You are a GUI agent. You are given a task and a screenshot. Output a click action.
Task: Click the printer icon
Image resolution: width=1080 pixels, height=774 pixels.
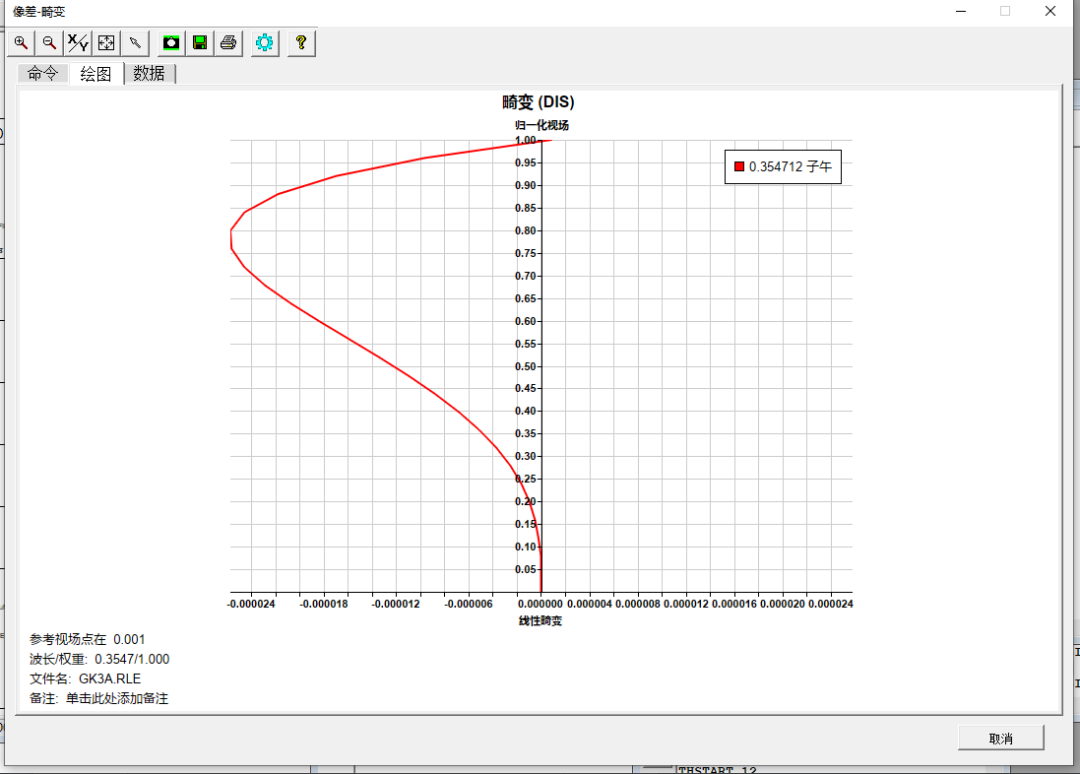pyautogui.click(x=229, y=43)
